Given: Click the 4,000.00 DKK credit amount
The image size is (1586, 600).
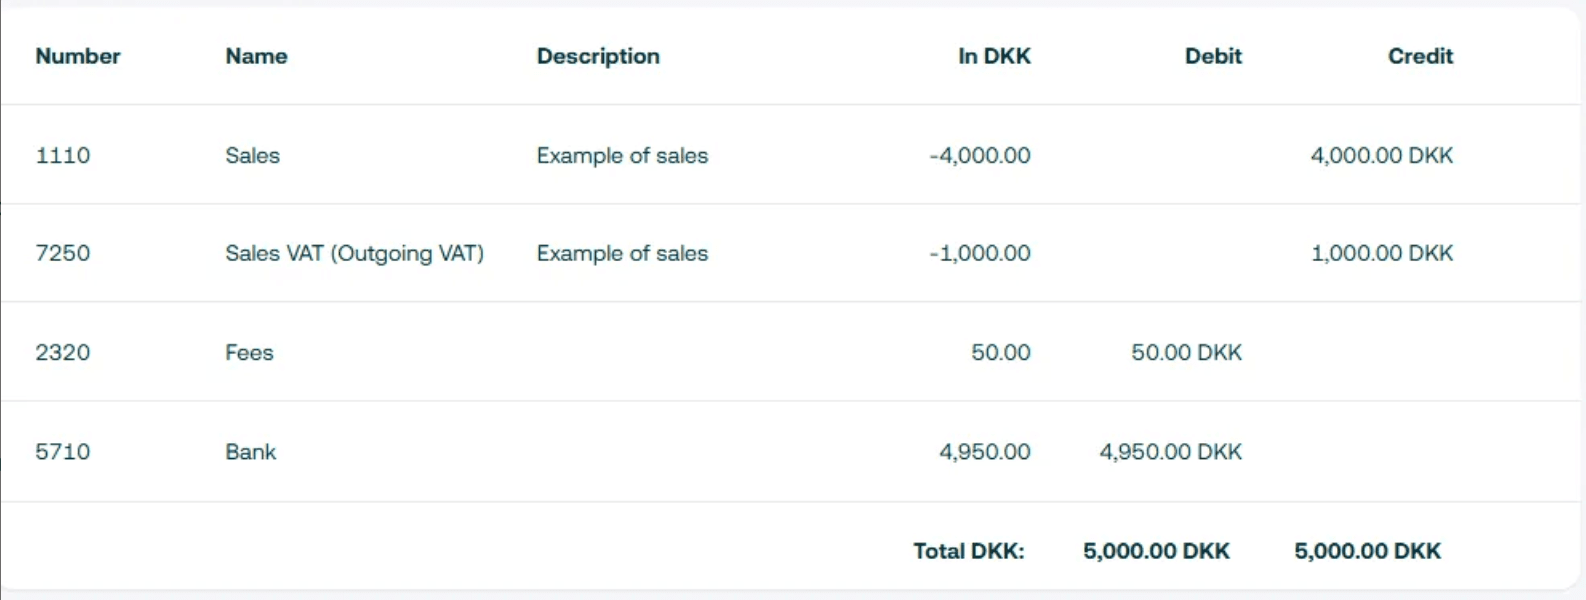Looking at the screenshot, I should [1381, 155].
